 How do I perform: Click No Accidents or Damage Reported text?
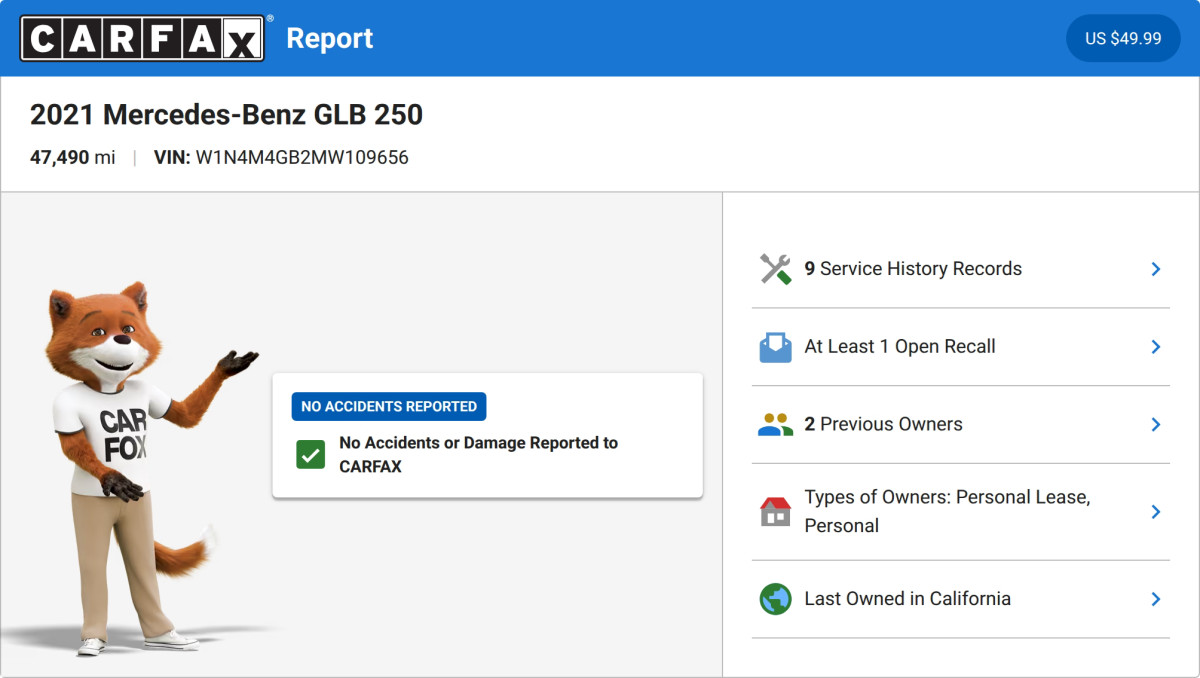coord(478,455)
